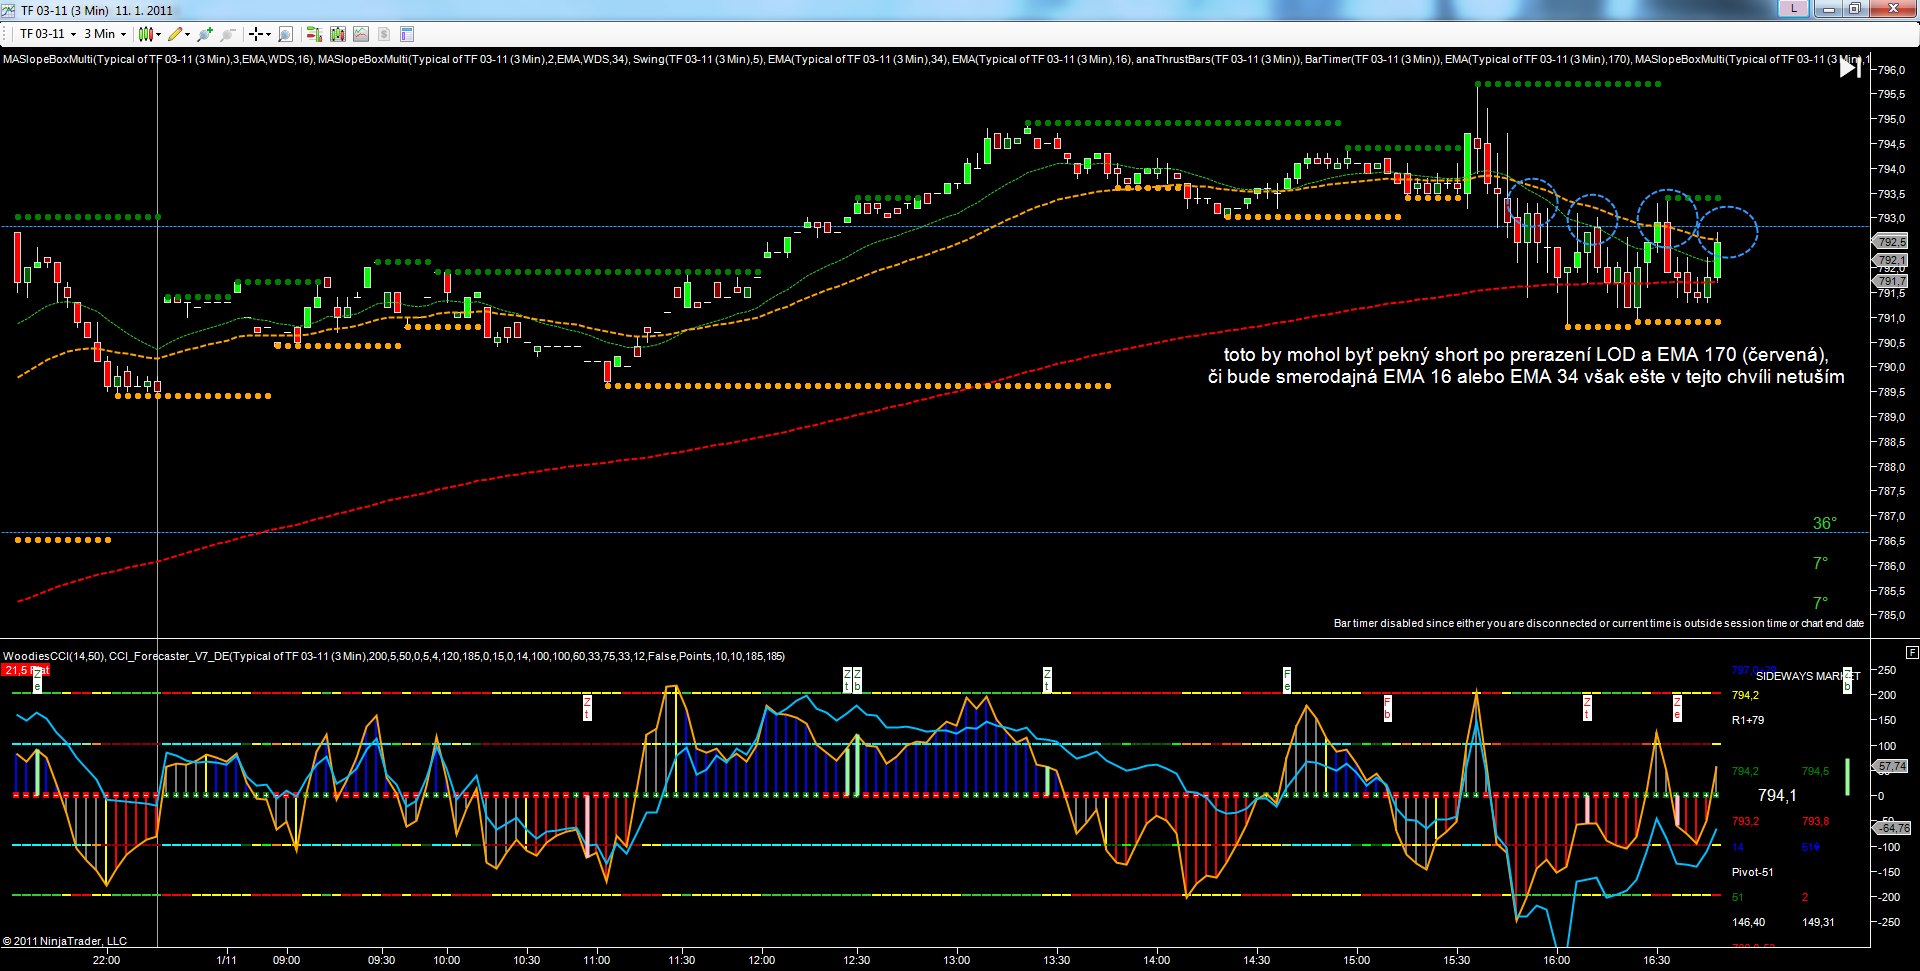Open the chart properties icon
The height and width of the screenshot is (971, 1920).
[407, 34]
